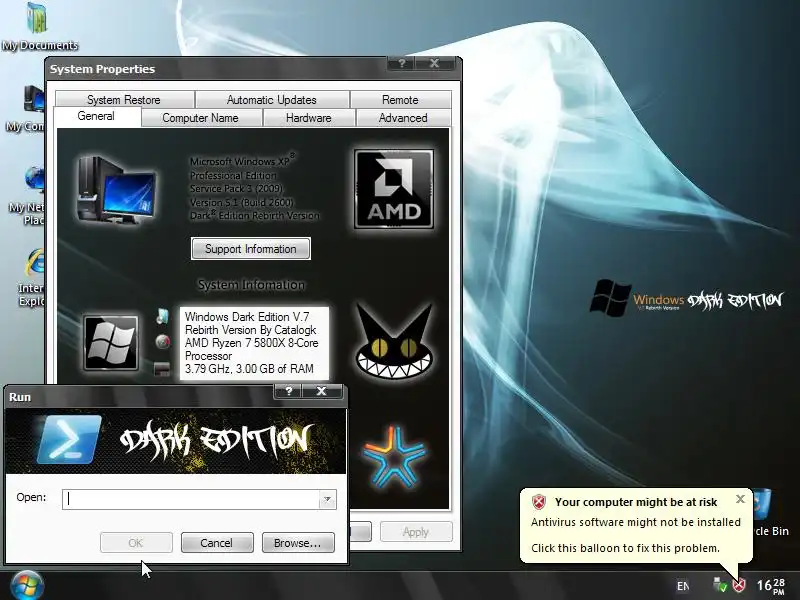Click Browse... in the Run dialog
Image resolution: width=800 pixels, height=600 pixels.
(298, 543)
